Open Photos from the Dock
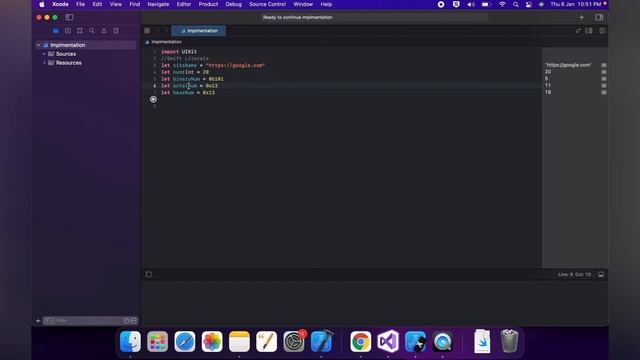640x360 pixels. click(212, 341)
